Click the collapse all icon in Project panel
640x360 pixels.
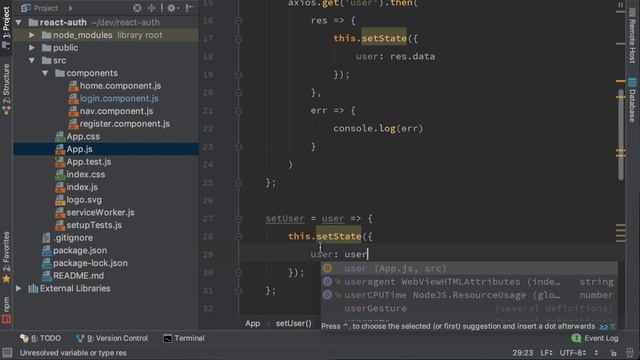coord(152,8)
